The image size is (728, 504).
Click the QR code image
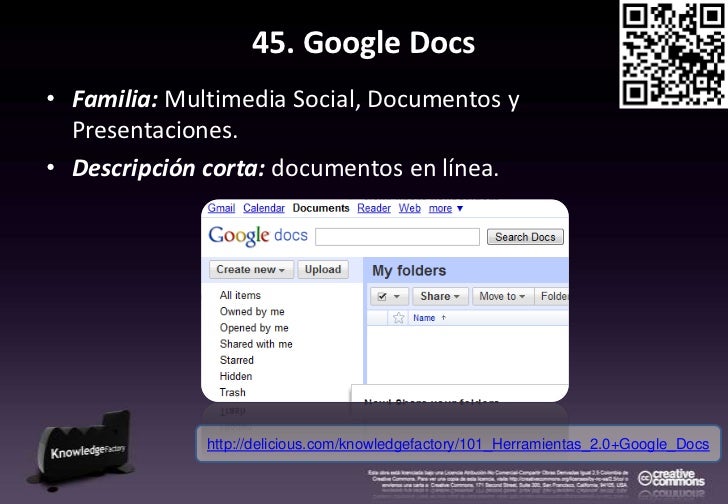pos(674,54)
